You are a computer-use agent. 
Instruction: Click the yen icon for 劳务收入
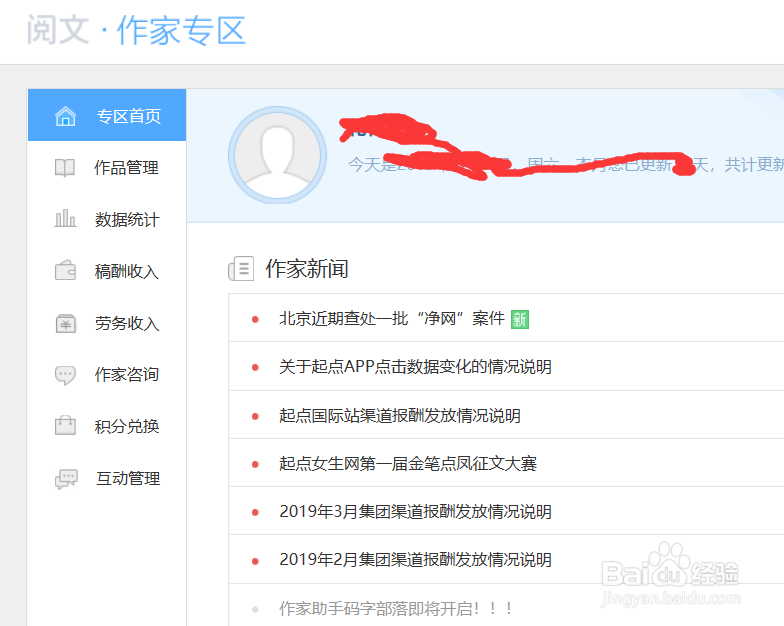(x=66, y=323)
